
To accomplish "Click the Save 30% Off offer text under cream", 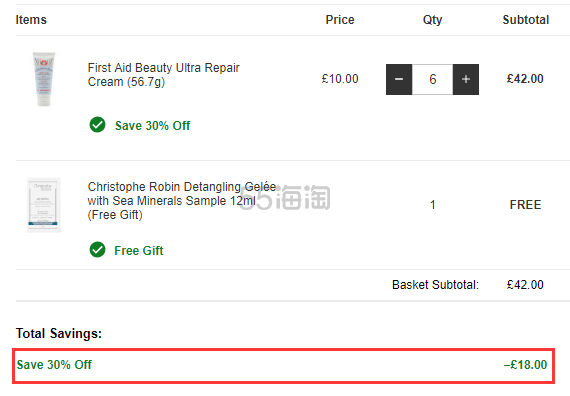I will (x=152, y=126).
